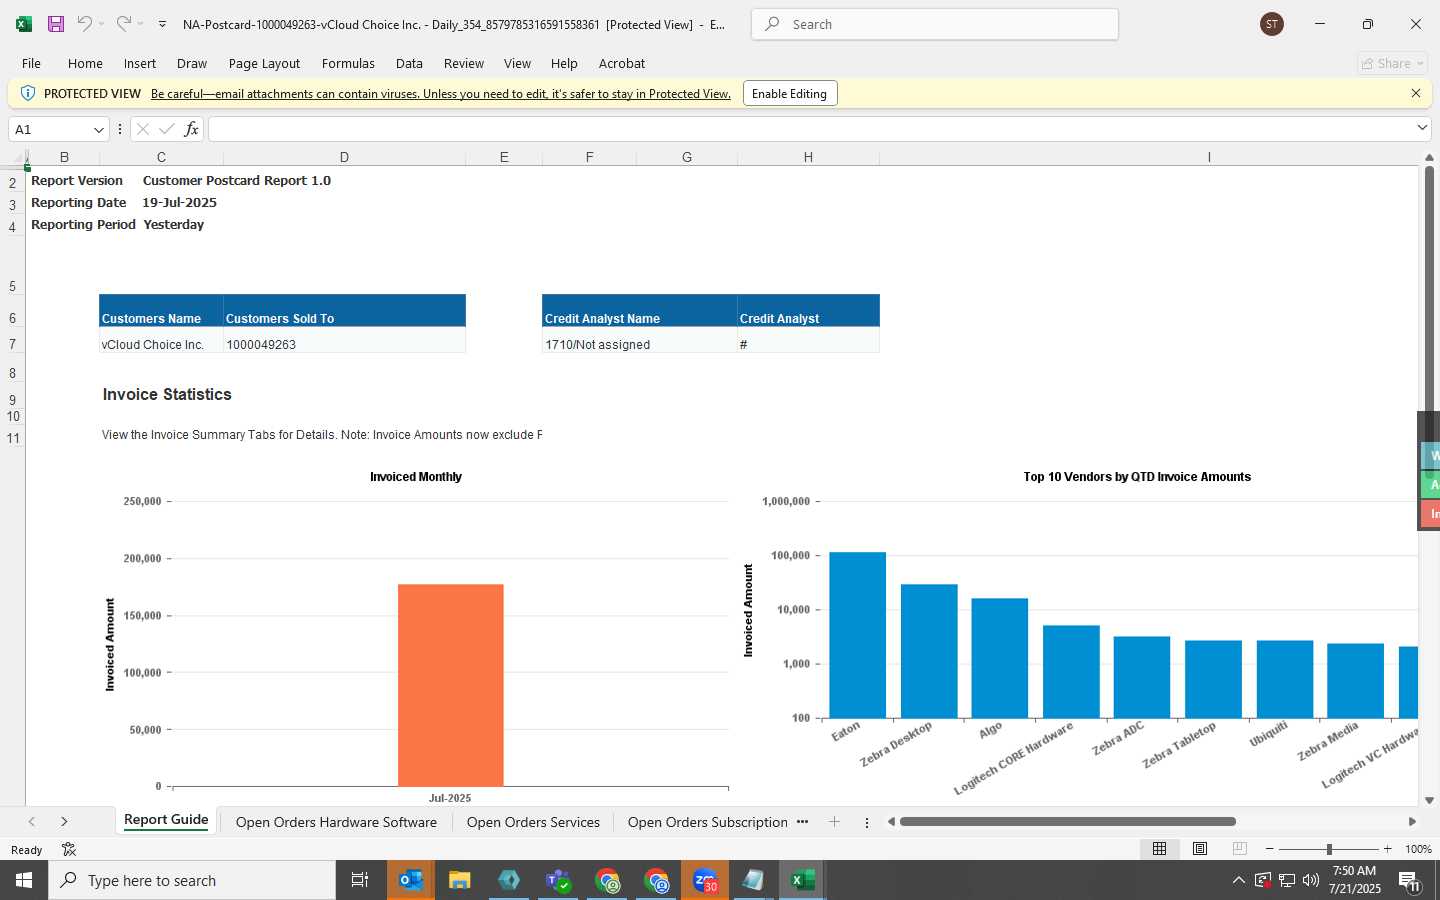Click the horizontal scrollbar thumb
1440x900 pixels.
click(1067, 822)
